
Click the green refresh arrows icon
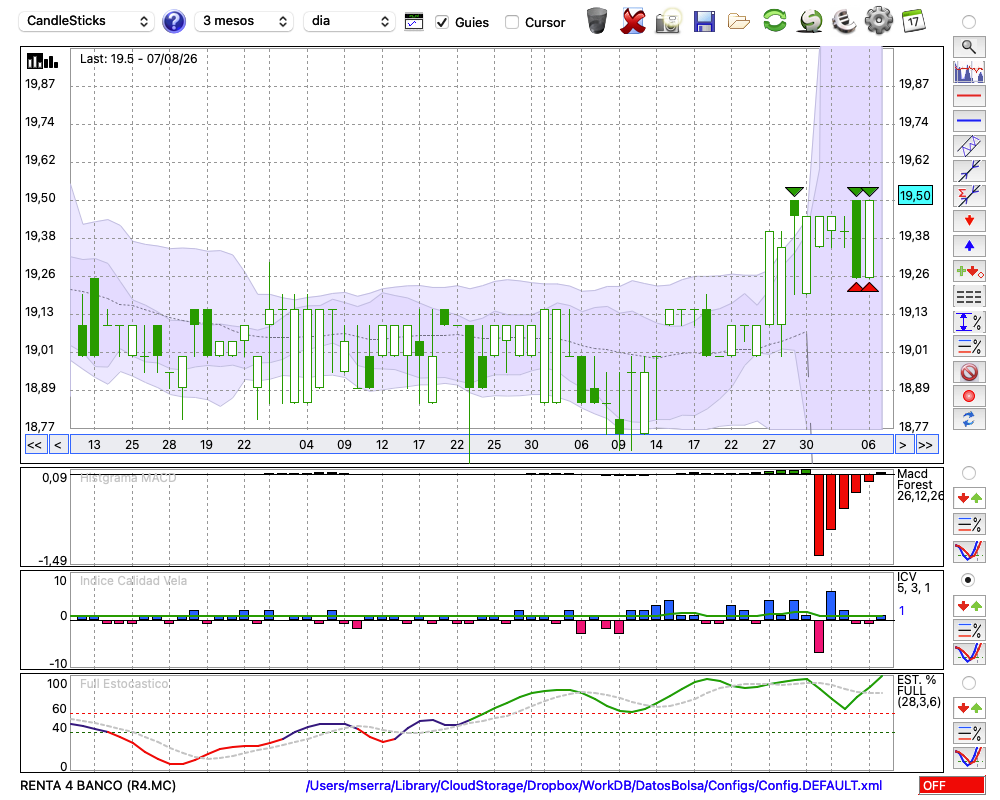click(x=774, y=21)
